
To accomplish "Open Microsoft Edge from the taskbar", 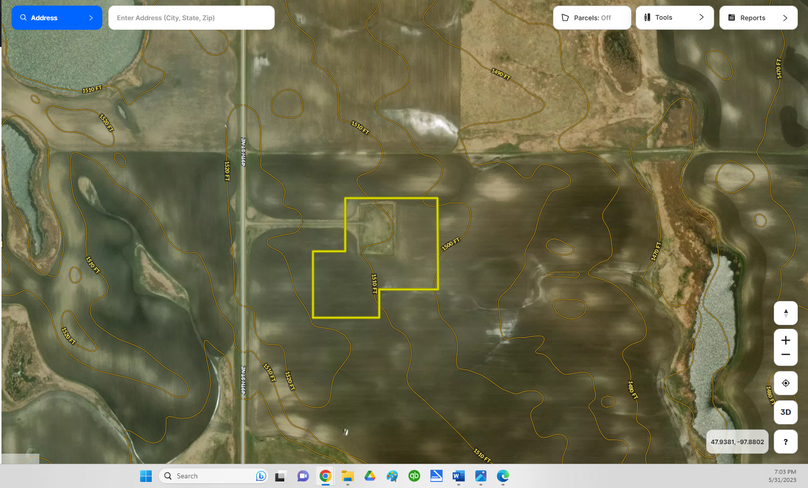I will pyautogui.click(x=503, y=476).
